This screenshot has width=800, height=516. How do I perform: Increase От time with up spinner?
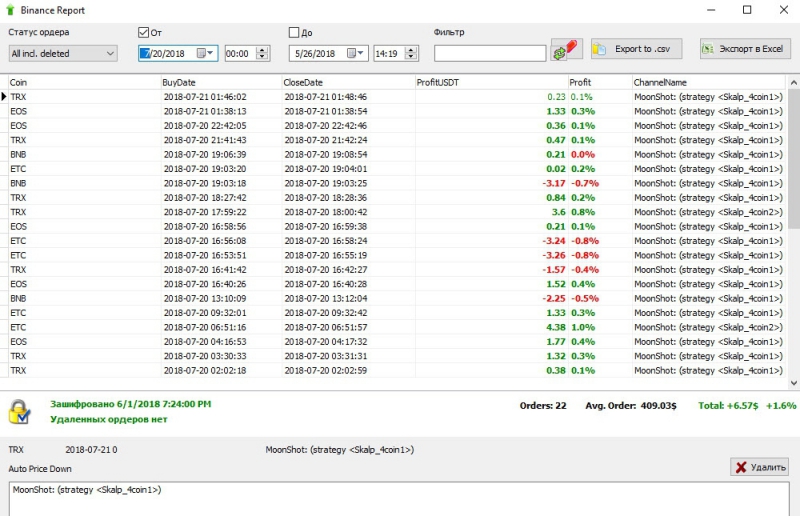click(x=262, y=50)
